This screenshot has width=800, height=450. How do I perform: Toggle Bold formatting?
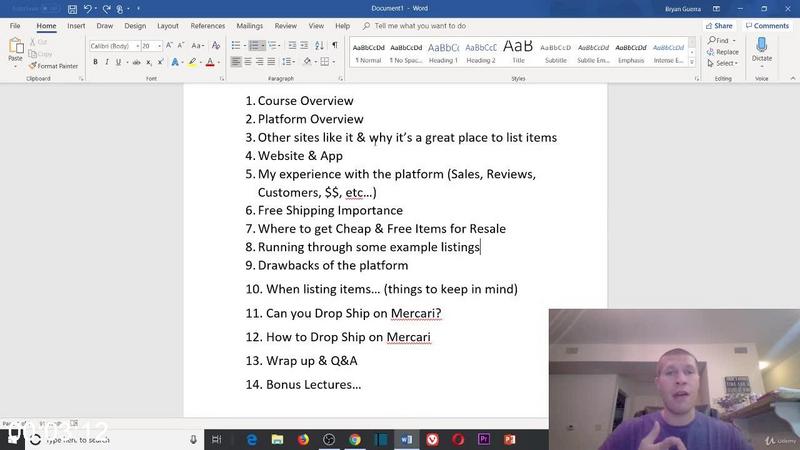pyautogui.click(x=95, y=62)
